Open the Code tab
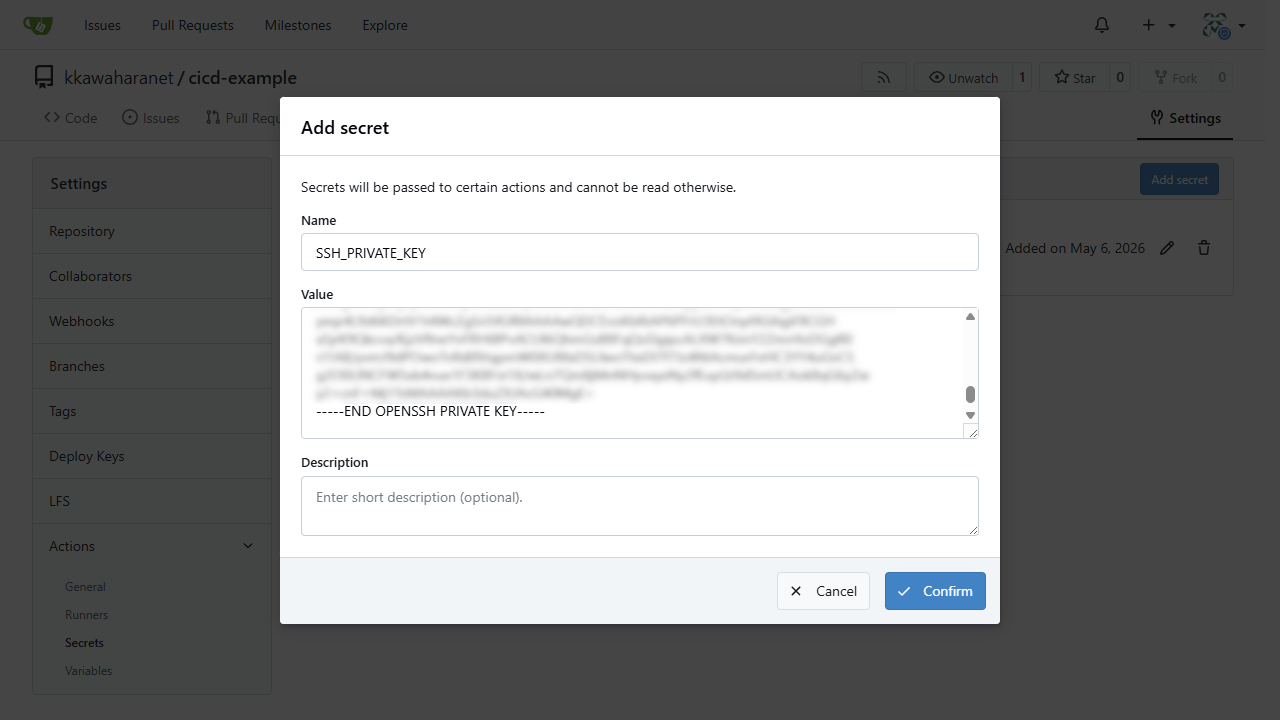Screen dimensions: 1280x720 click(70, 118)
